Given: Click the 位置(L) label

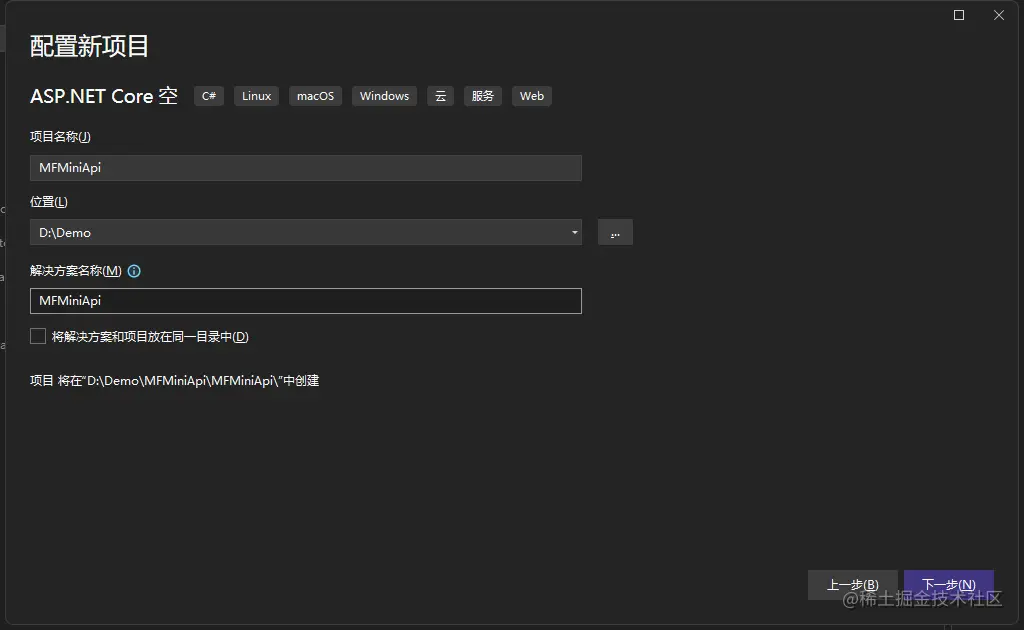Looking at the screenshot, I should (49, 202).
